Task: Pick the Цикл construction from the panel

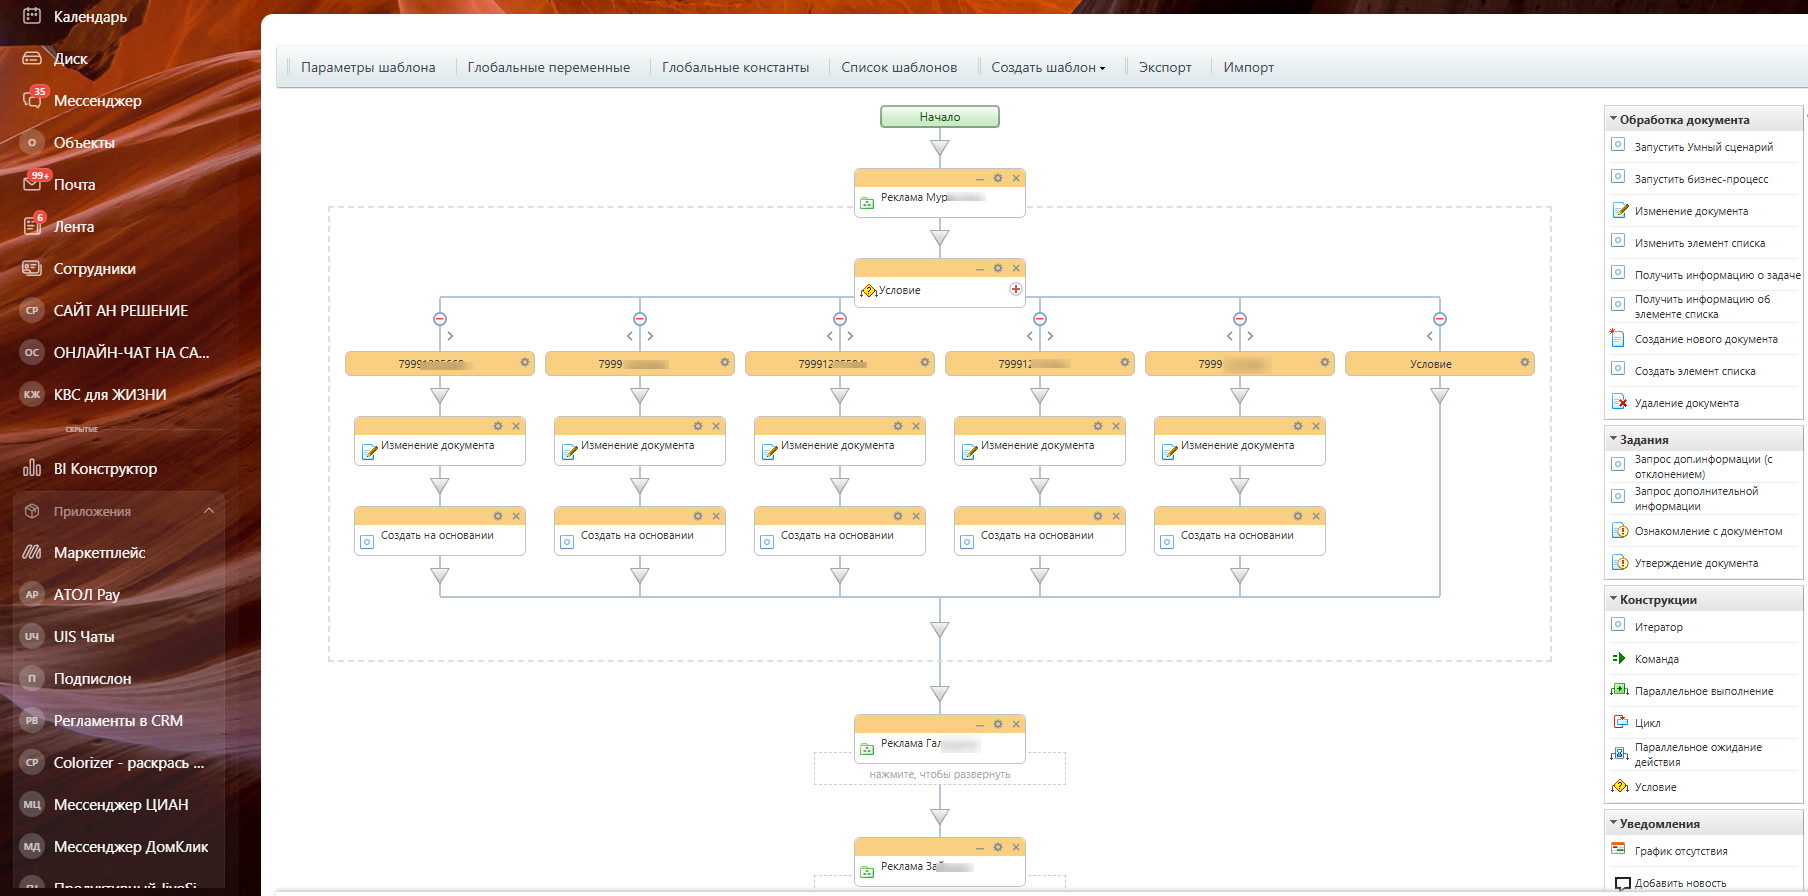Action: pyautogui.click(x=1647, y=723)
